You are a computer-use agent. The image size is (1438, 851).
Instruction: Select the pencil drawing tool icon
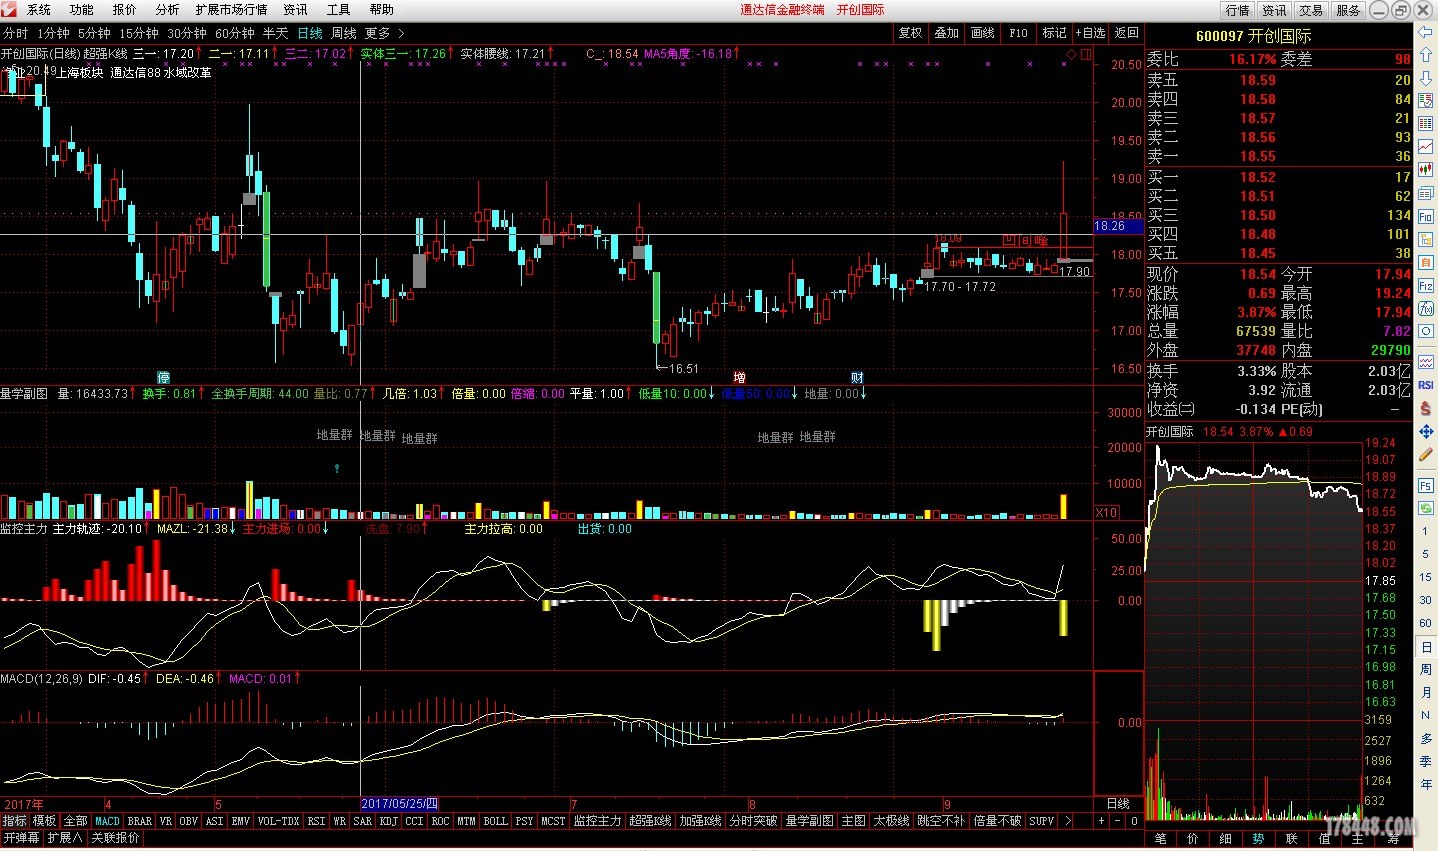click(1425, 455)
